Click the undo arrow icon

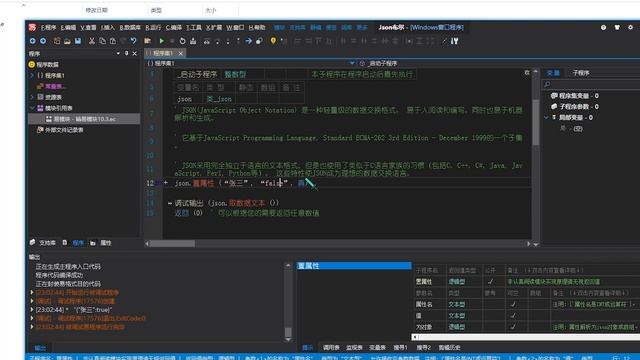(133, 41)
